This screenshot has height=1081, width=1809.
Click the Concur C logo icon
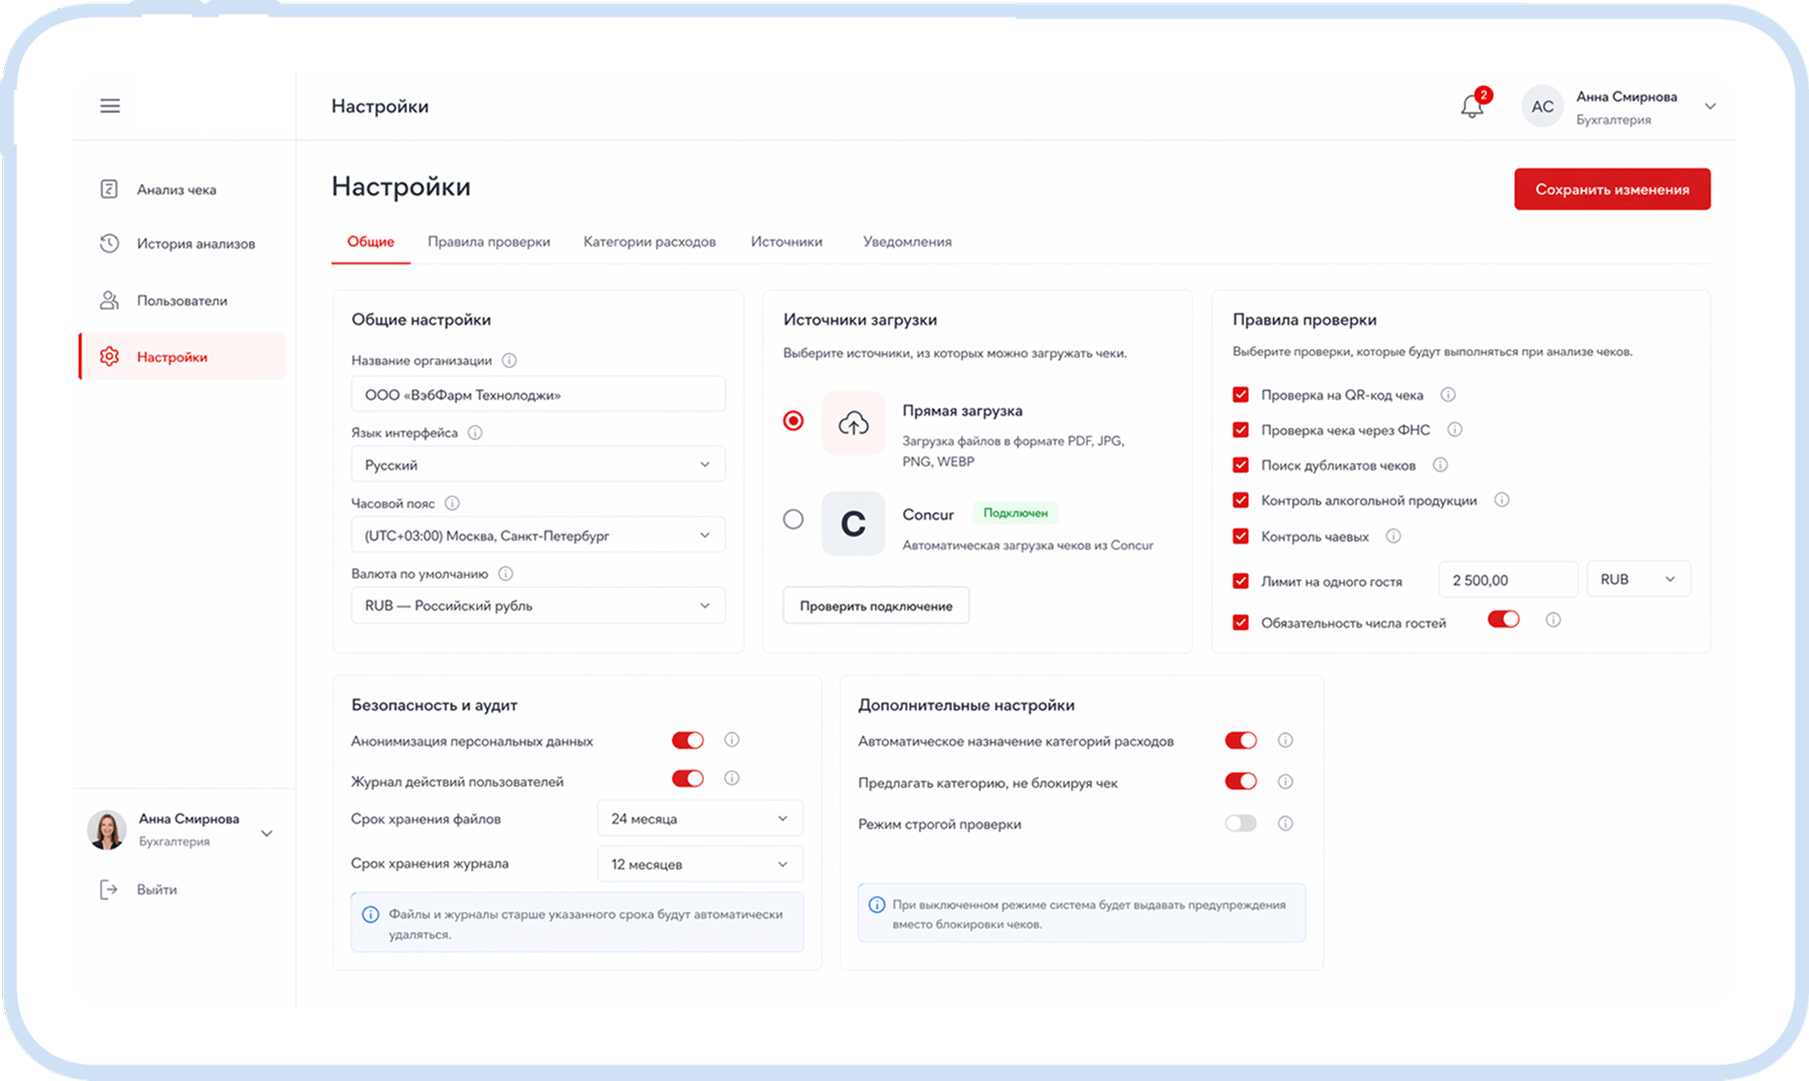(853, 523)
